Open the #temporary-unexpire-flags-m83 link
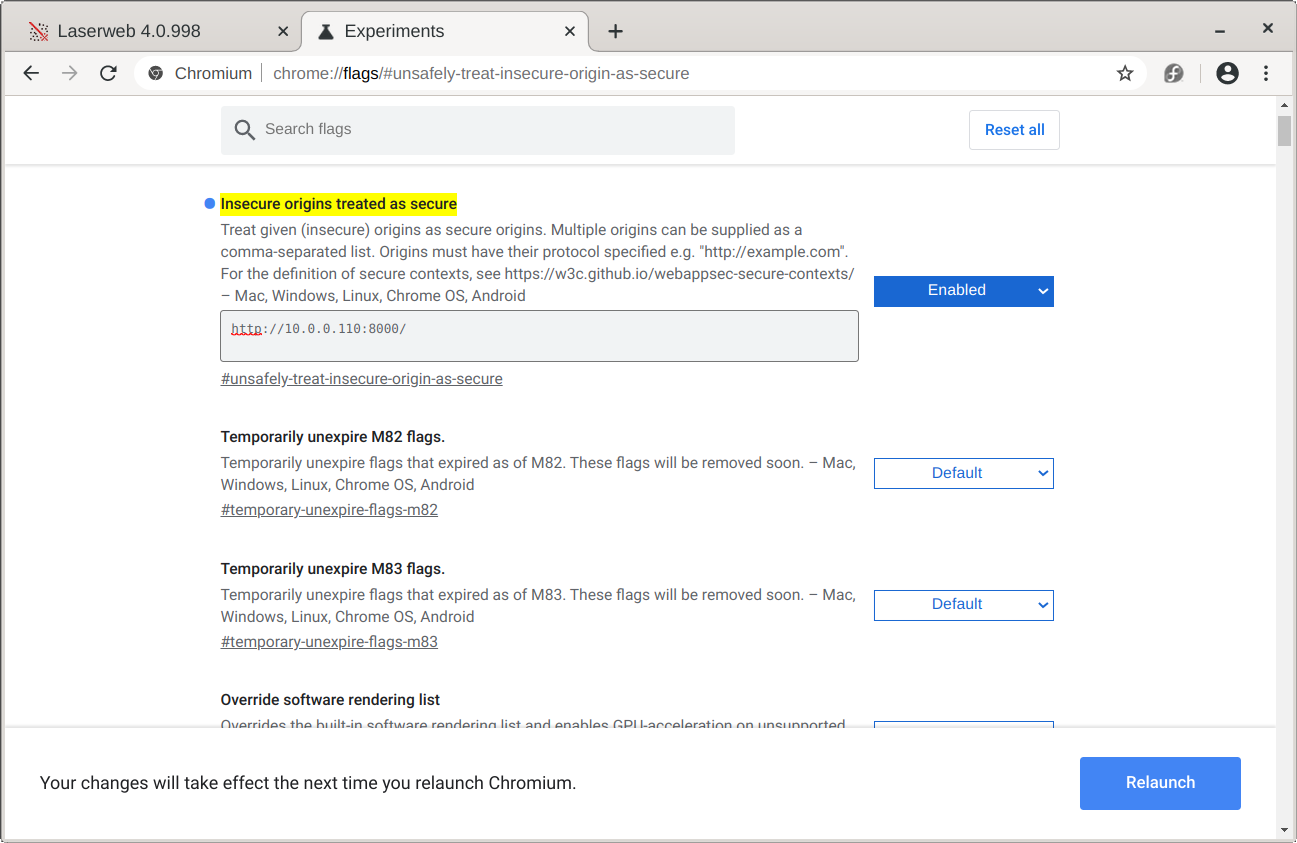1297x843 pixels. [x=329, y=642]
